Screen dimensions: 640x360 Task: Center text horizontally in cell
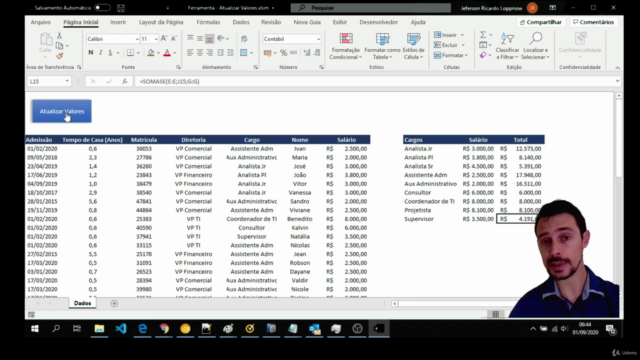200,53
